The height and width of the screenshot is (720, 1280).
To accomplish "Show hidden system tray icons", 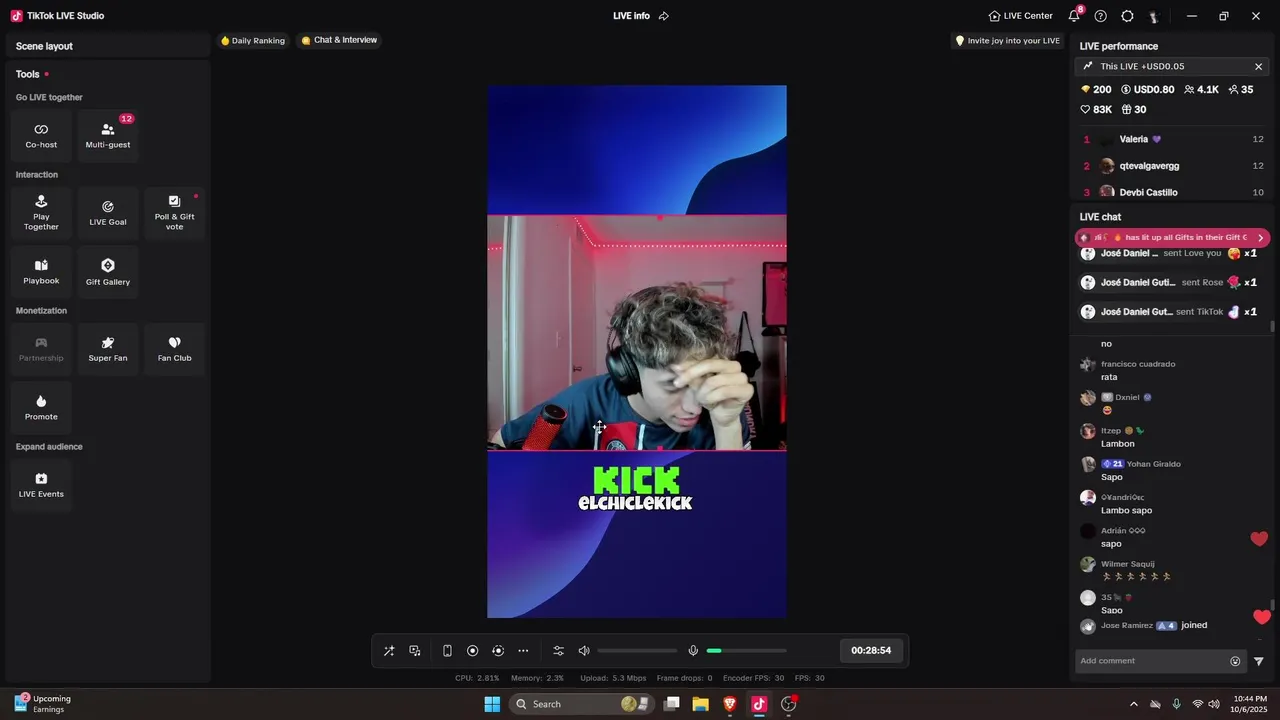I will [1133, 704].
